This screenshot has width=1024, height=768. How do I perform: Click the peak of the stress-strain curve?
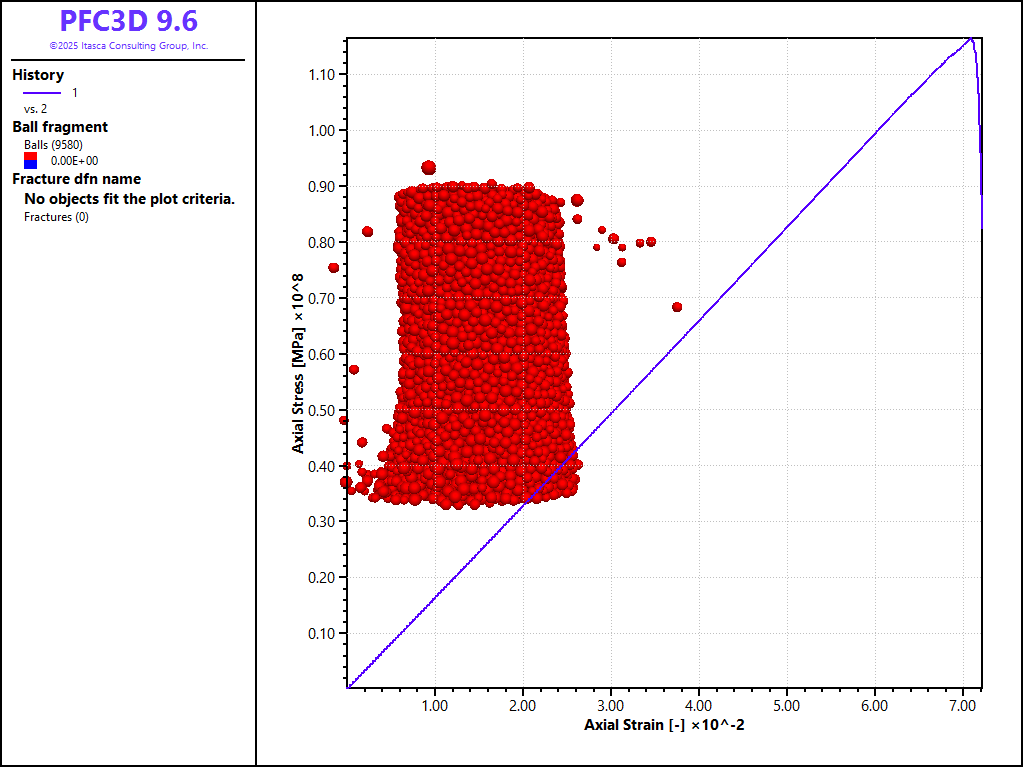pyautogui.click(x=969, y=39)
